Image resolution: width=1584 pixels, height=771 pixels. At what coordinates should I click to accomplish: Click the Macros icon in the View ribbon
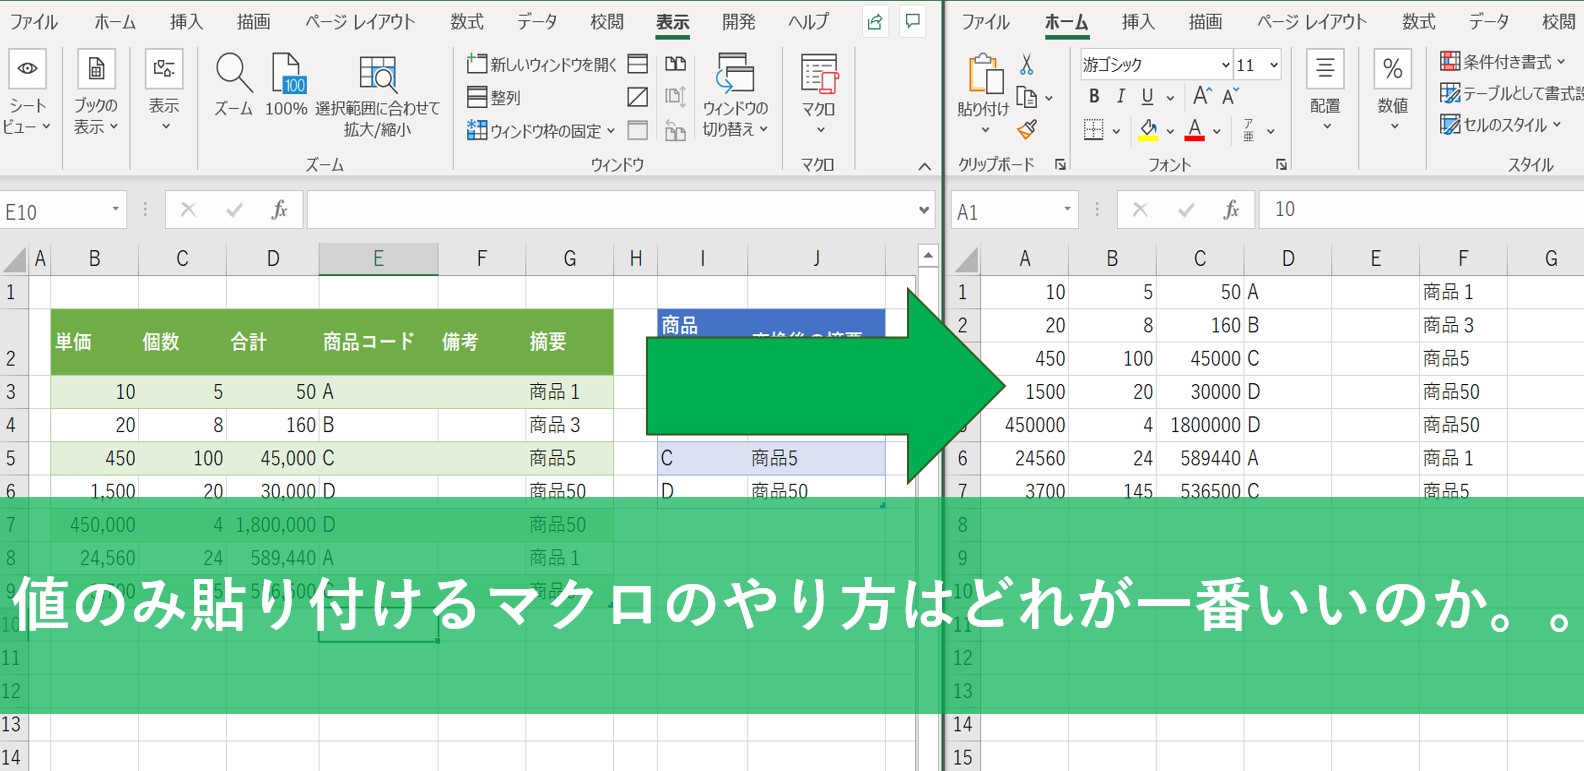818,76
